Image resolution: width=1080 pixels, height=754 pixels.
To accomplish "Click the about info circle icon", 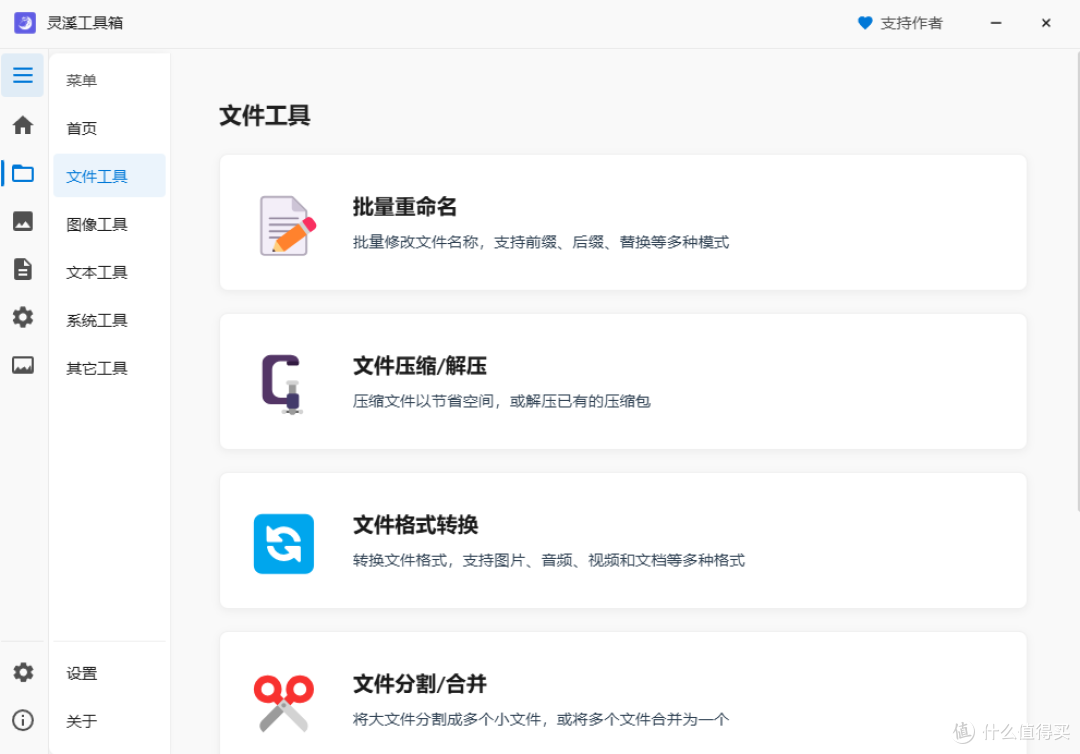I will pos(23,720).
